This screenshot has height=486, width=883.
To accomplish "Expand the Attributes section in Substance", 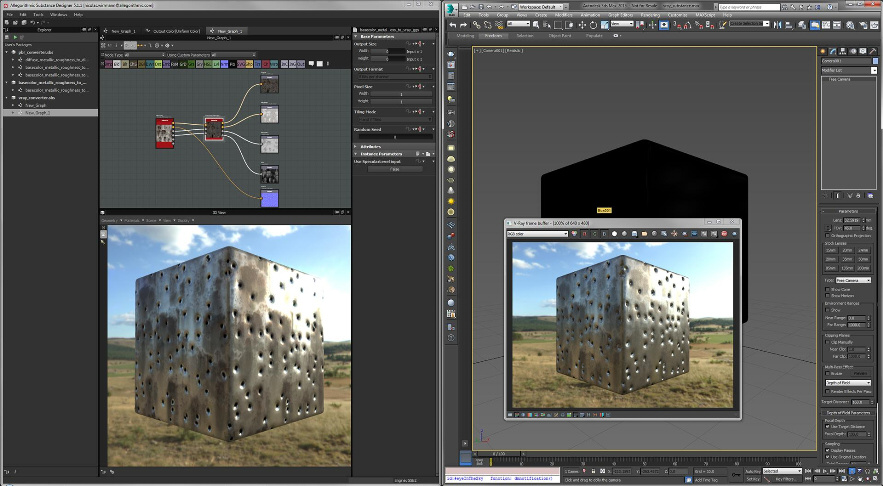I will click(x=356, y=146).
